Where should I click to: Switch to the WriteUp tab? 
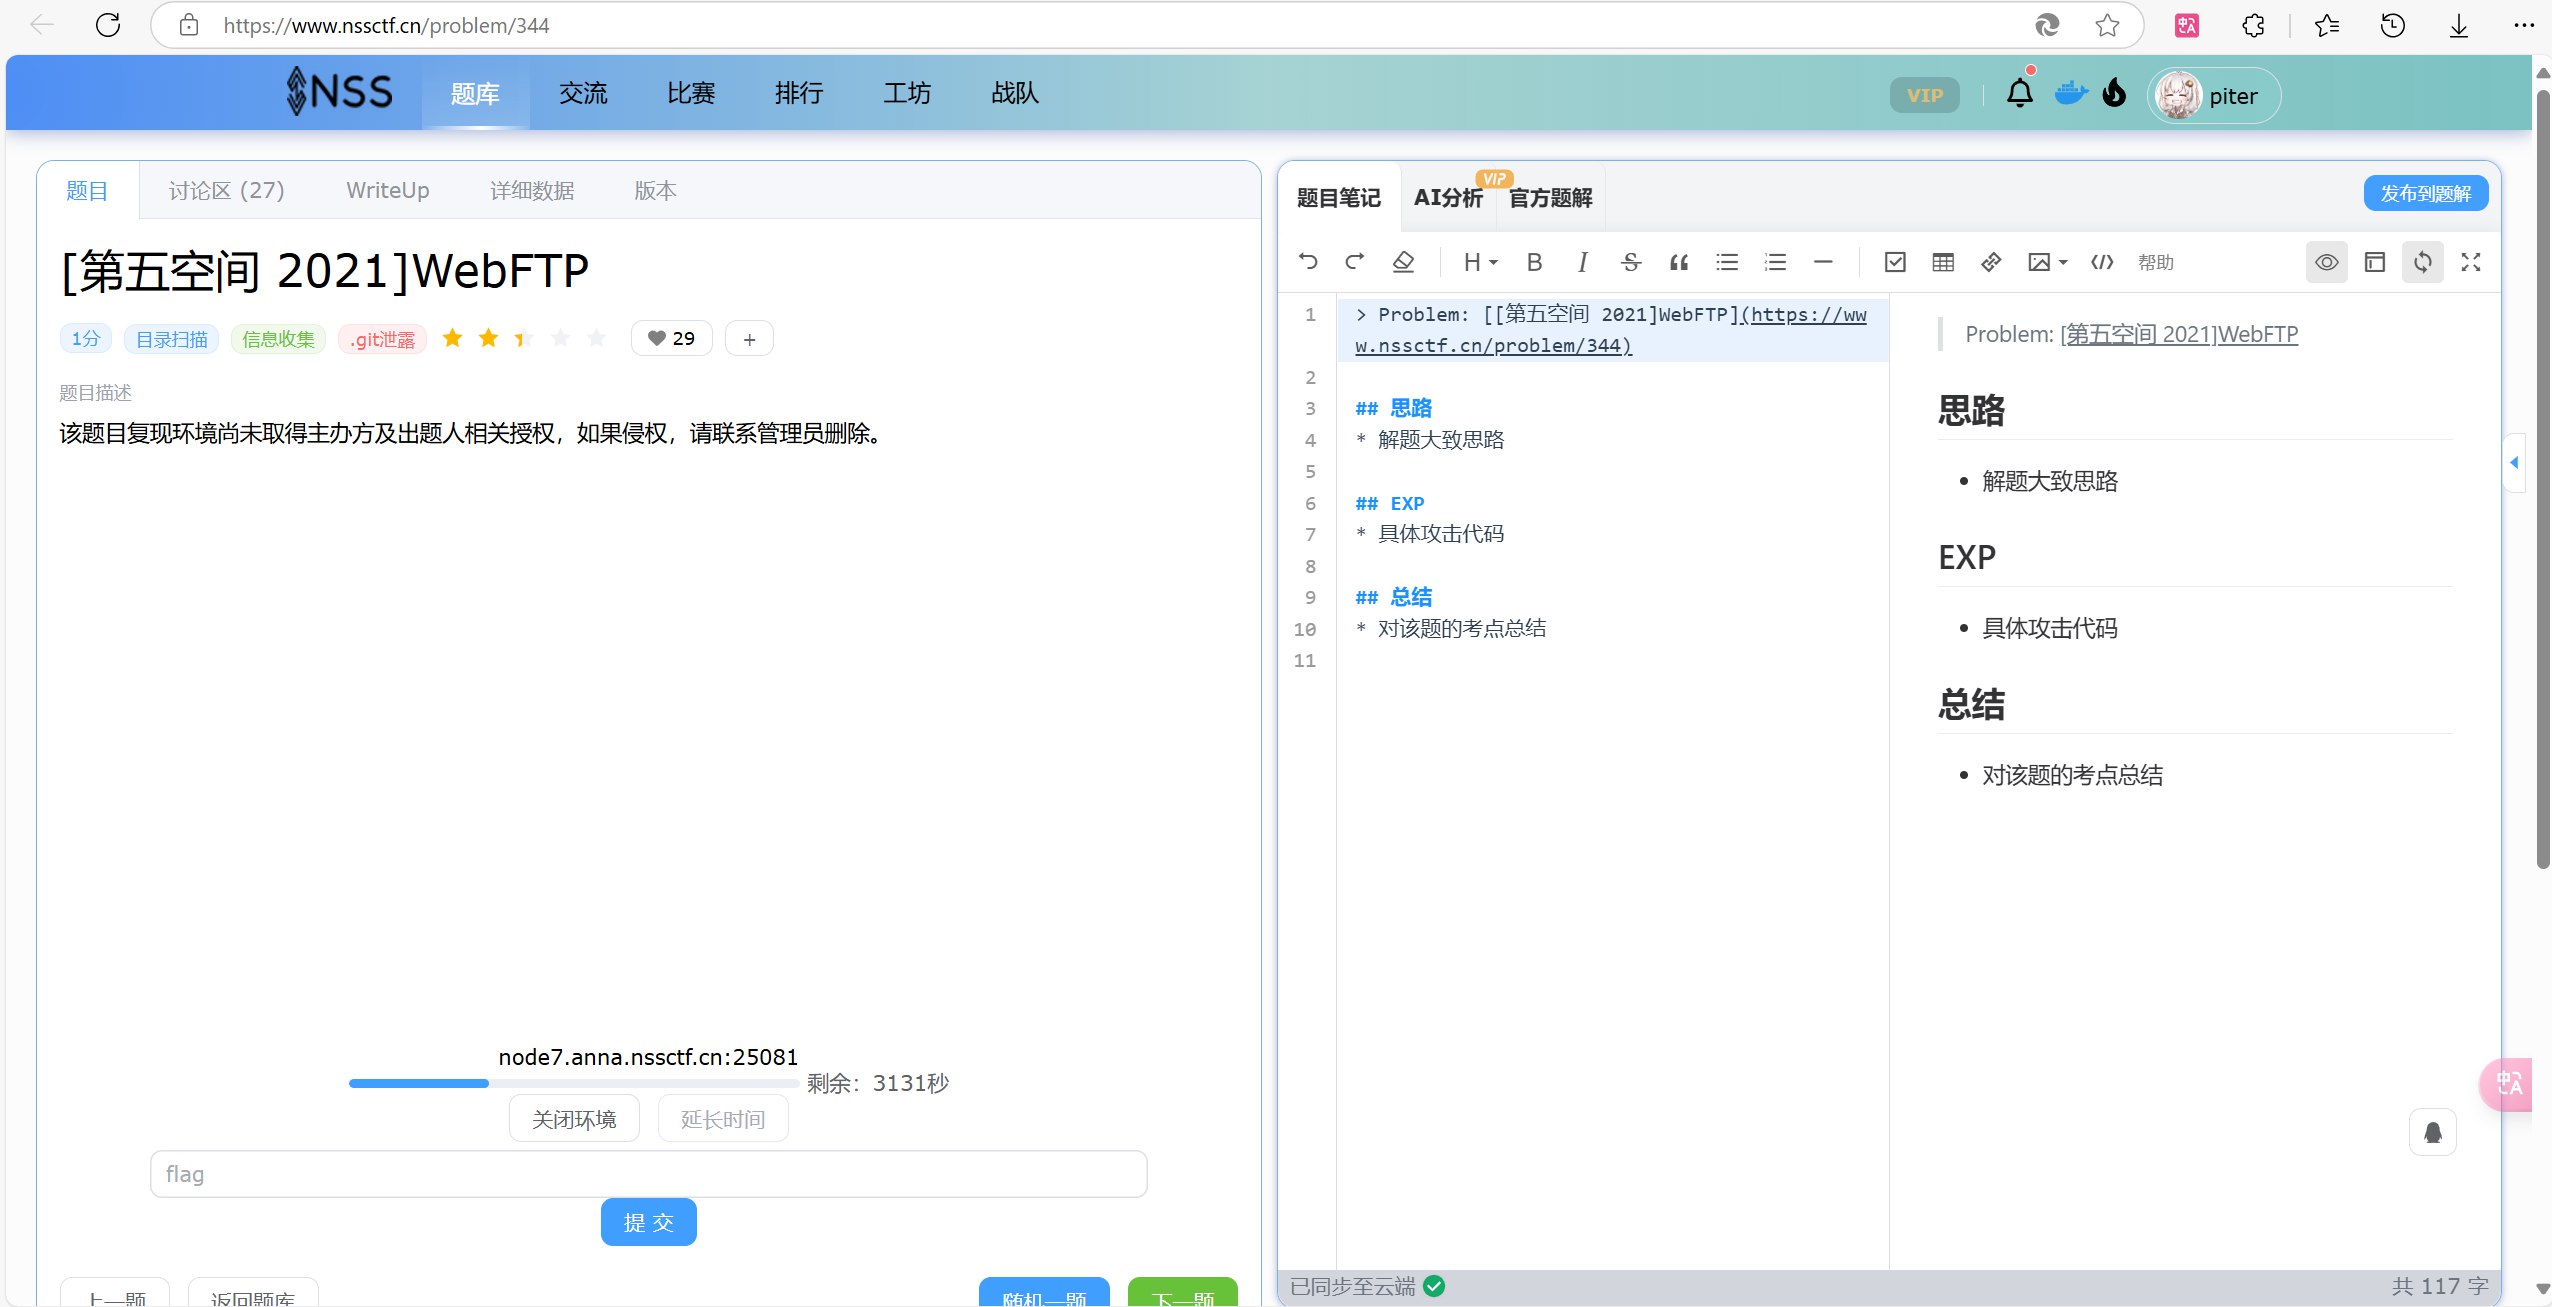(387, 190)
